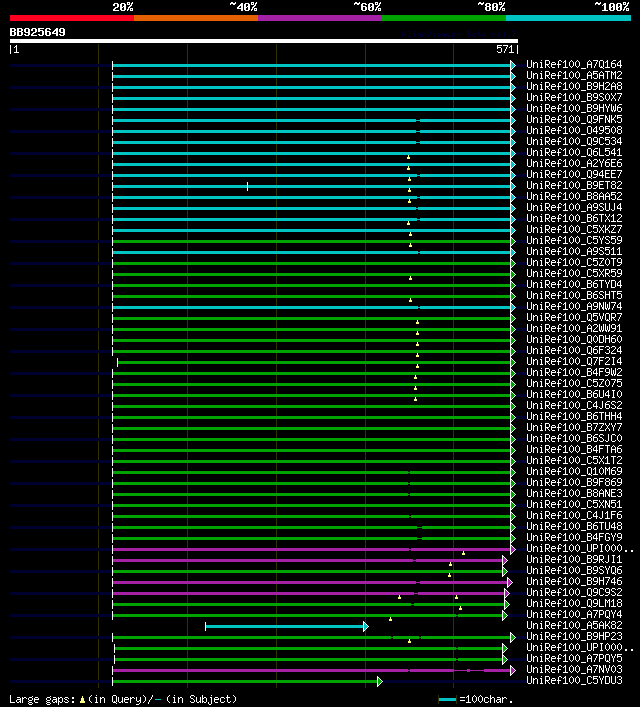
Task: Select the UniRef100_B8ANE3 label
Action: pyautogui.click(x=574, y=494)
